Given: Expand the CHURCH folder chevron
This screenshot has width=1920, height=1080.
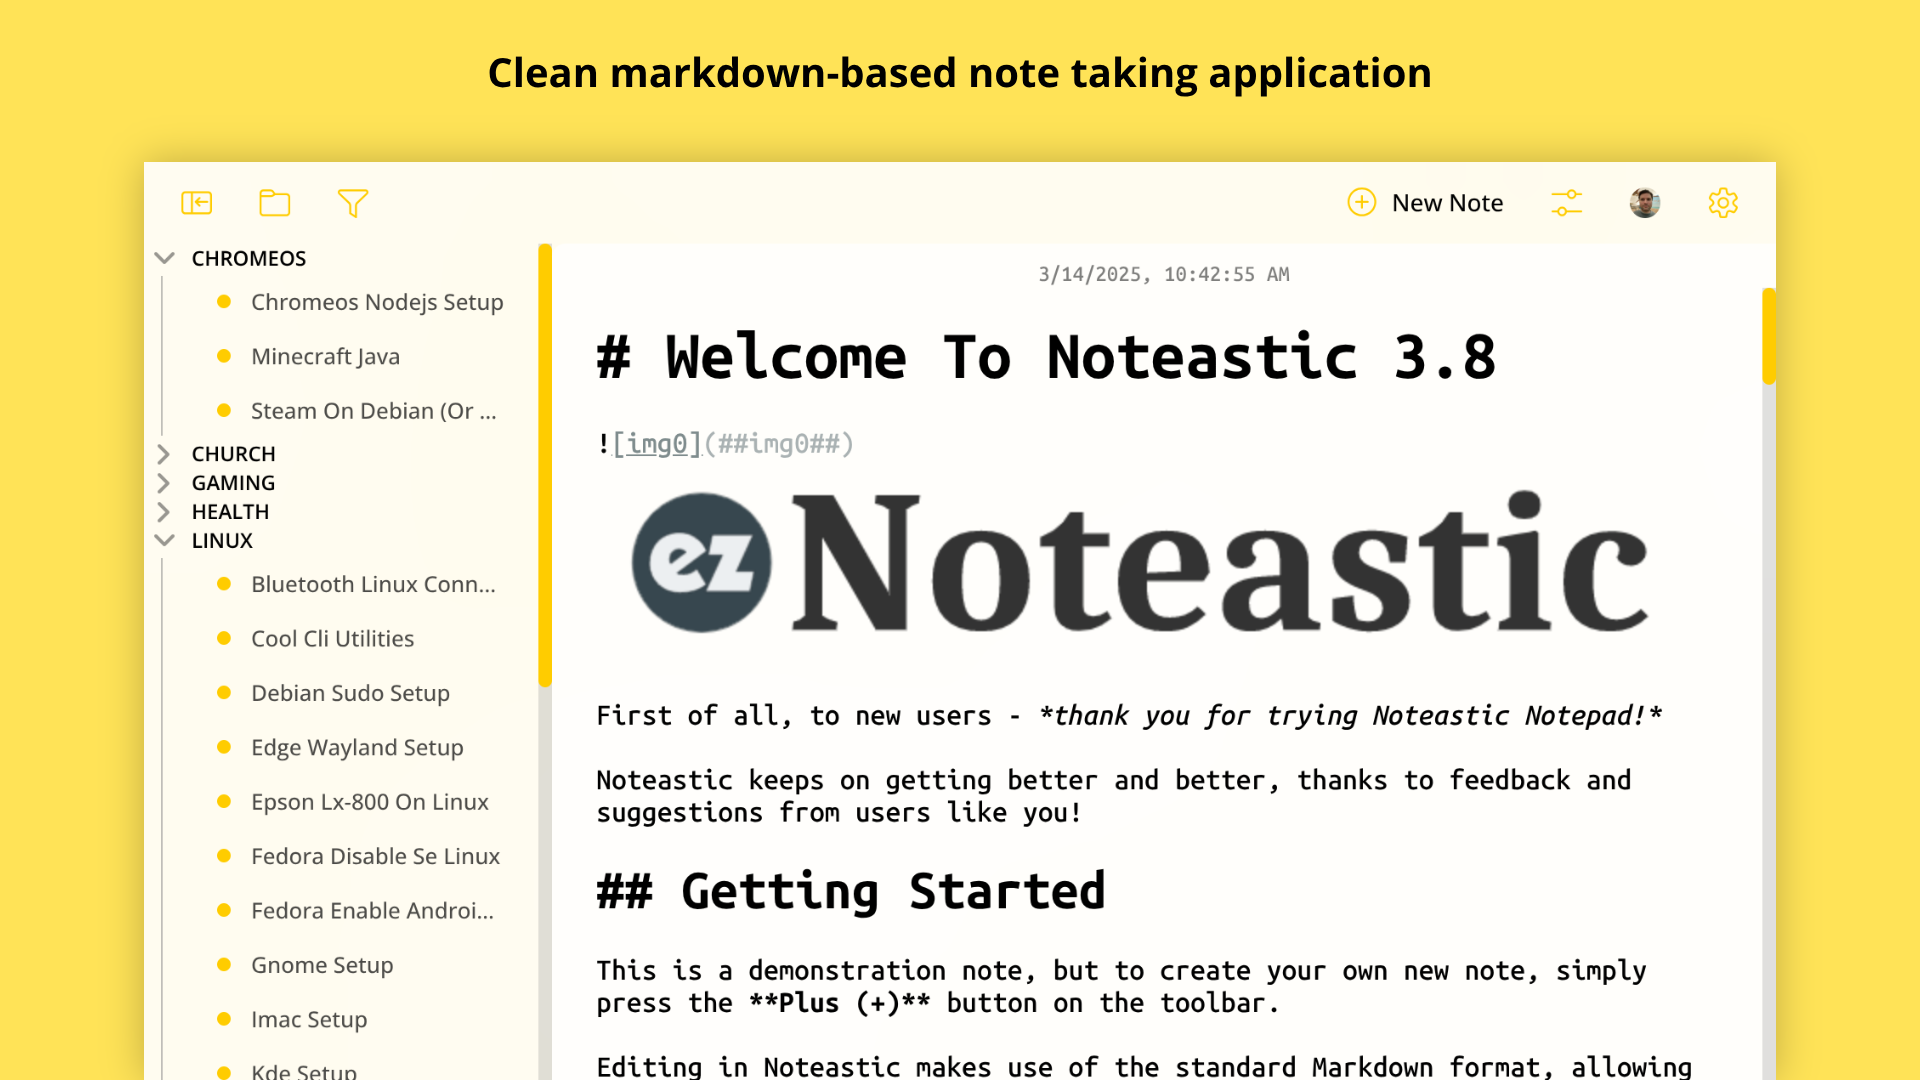Looking at the screenshot, I should pos(164,454).
